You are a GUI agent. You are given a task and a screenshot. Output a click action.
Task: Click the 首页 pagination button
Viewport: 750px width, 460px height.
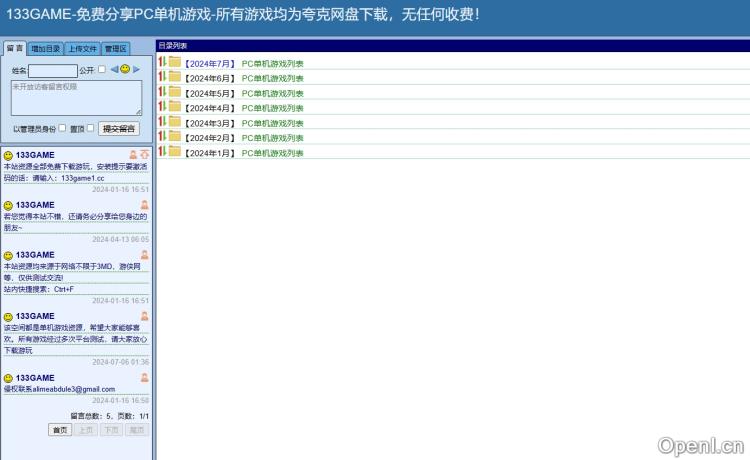coord(60,429)
